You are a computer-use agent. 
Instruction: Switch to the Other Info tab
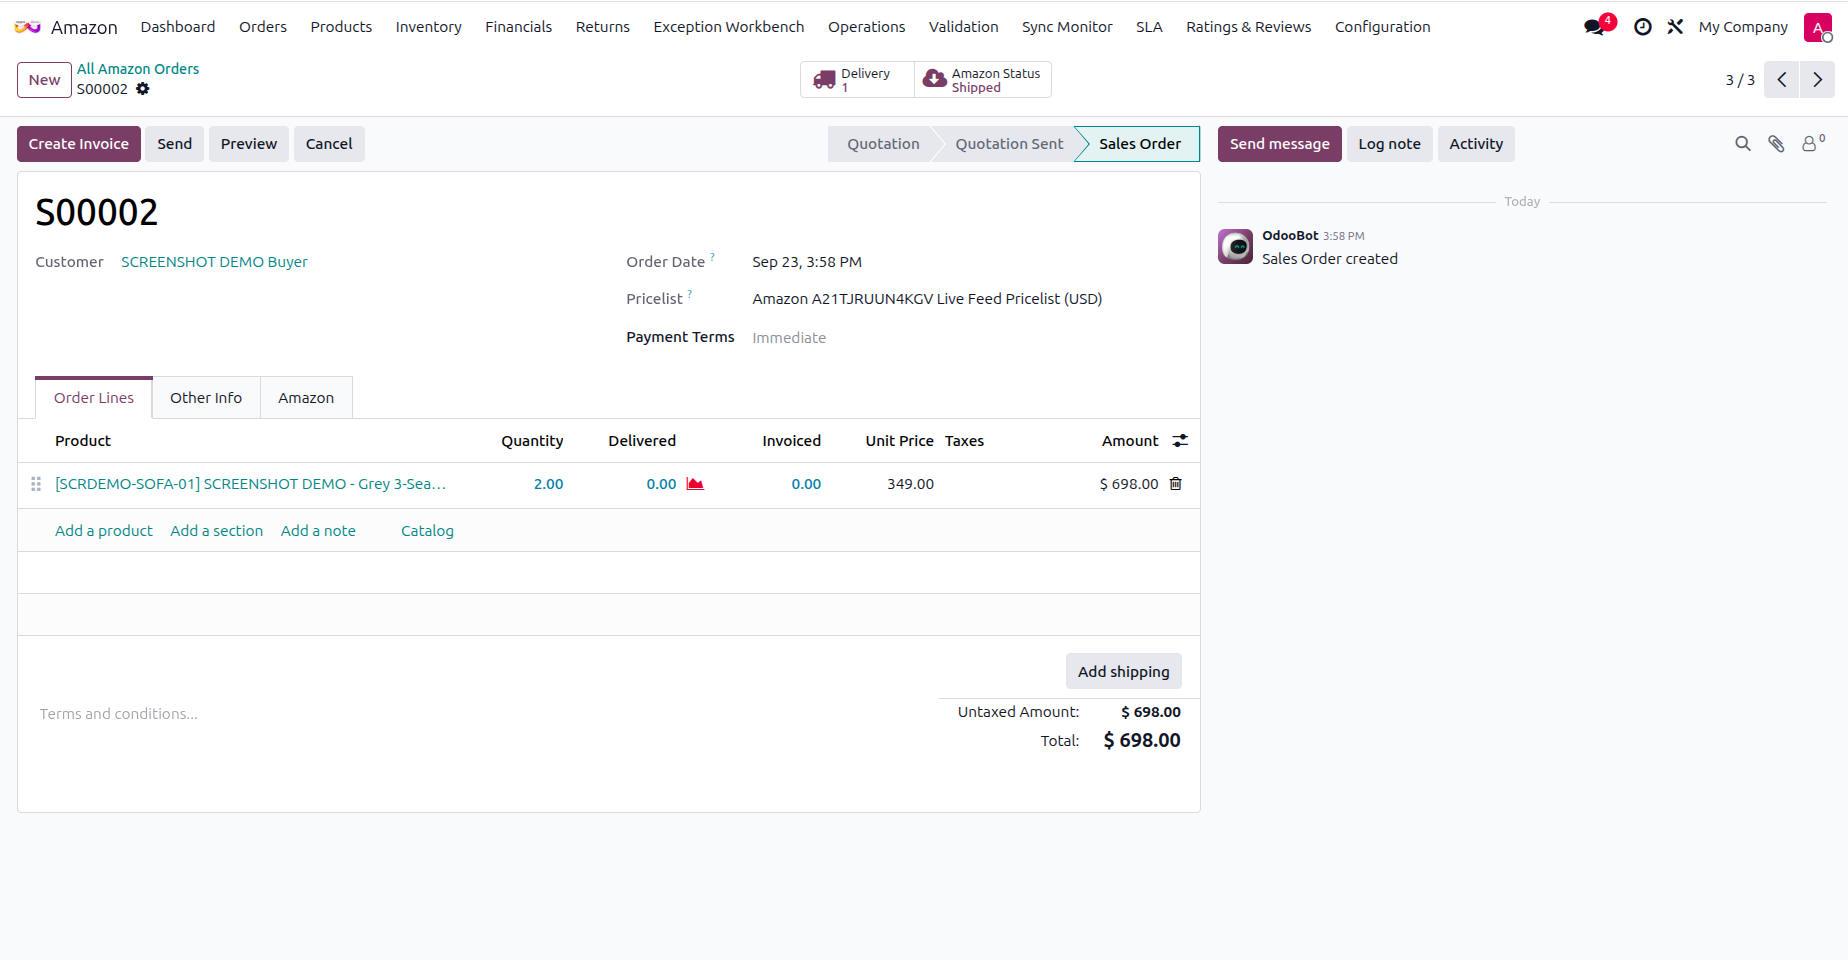point(206,398)
